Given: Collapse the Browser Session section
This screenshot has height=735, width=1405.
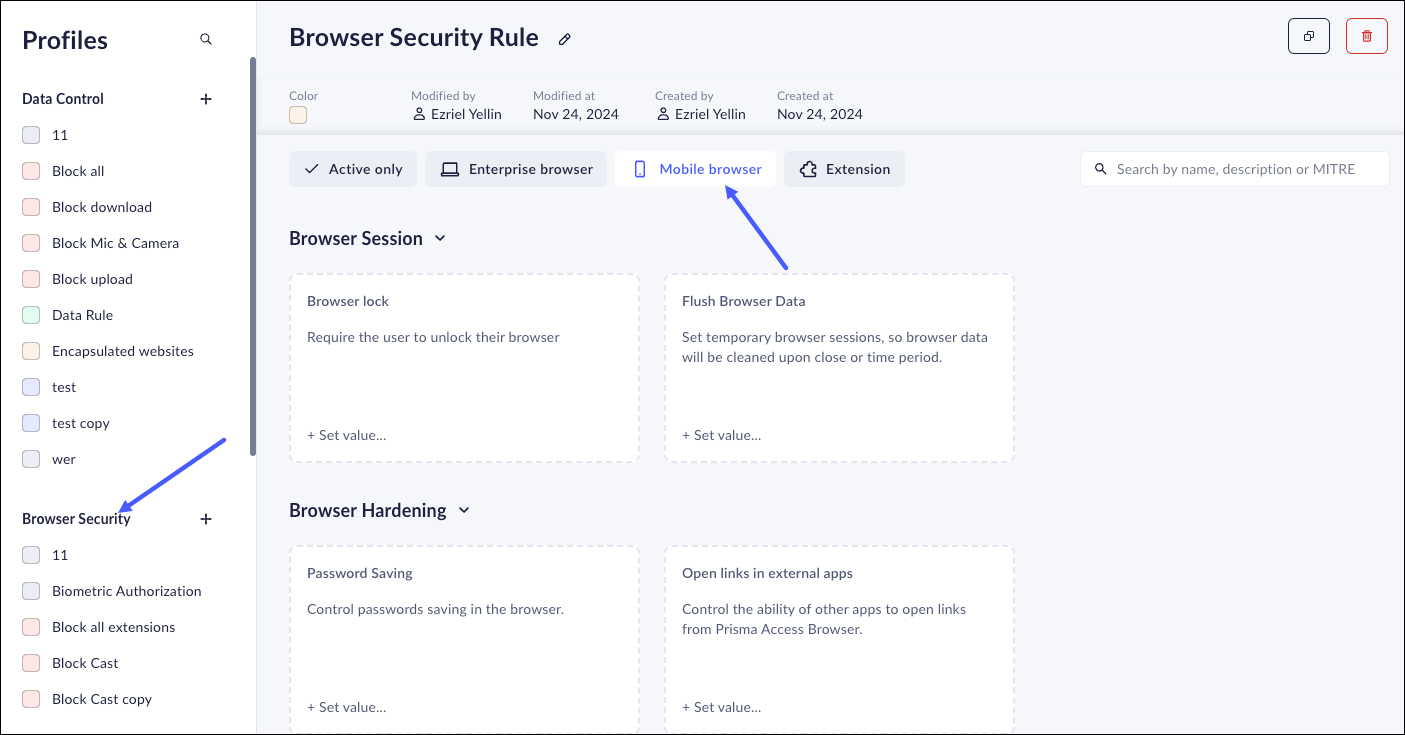Looking at the screenshot, I should [x=440, y=239].
